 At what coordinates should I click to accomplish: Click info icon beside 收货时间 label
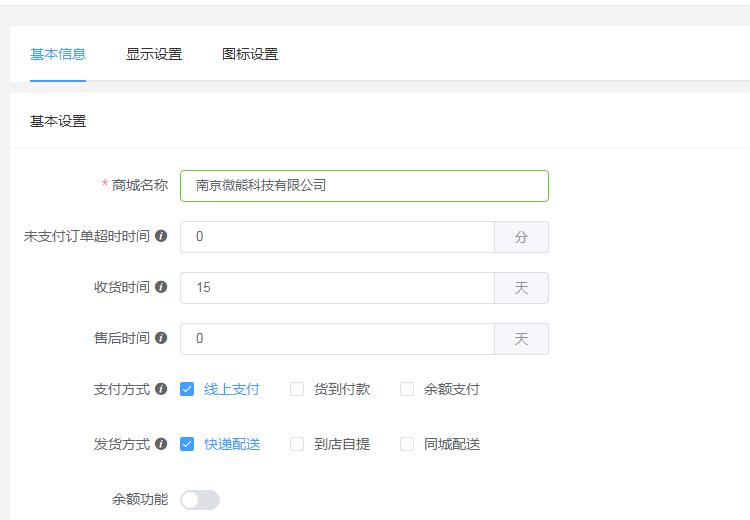(x=161, y=287)
